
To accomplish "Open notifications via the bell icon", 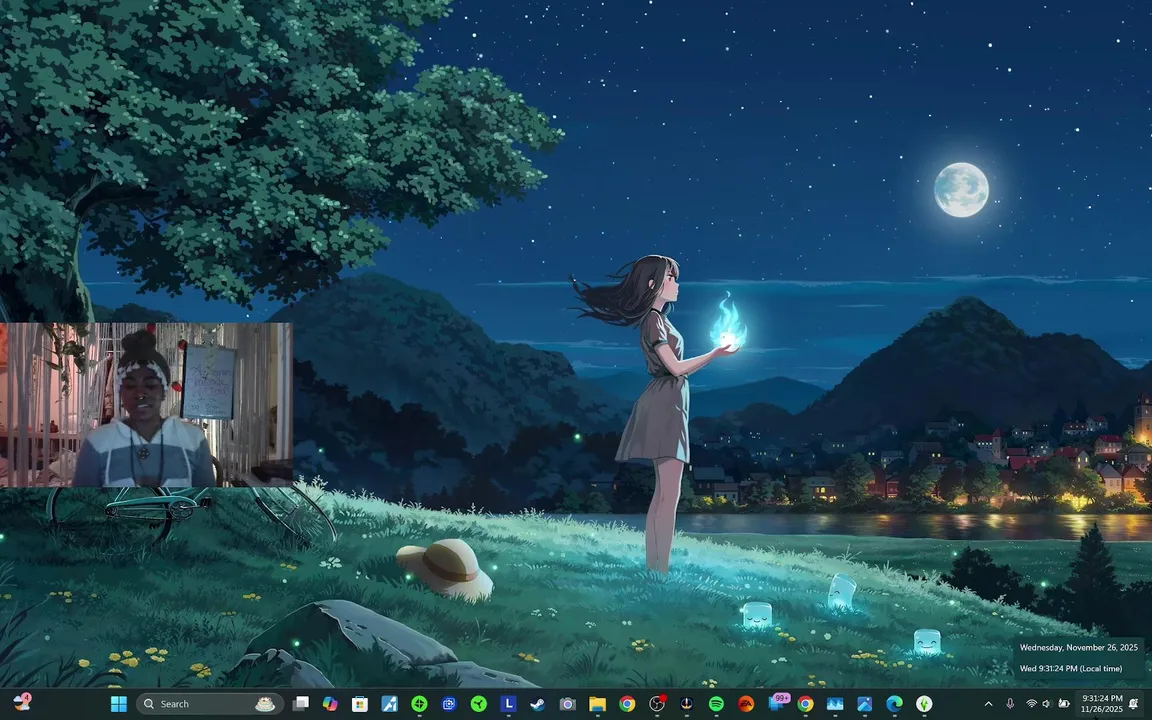I will click(x=1135, y=704).
